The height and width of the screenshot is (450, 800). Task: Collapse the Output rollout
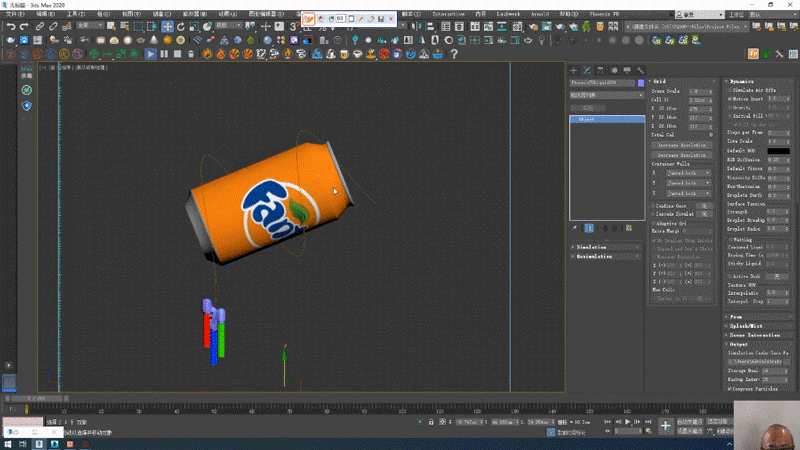pyautogui.click(x=759, y=344)
